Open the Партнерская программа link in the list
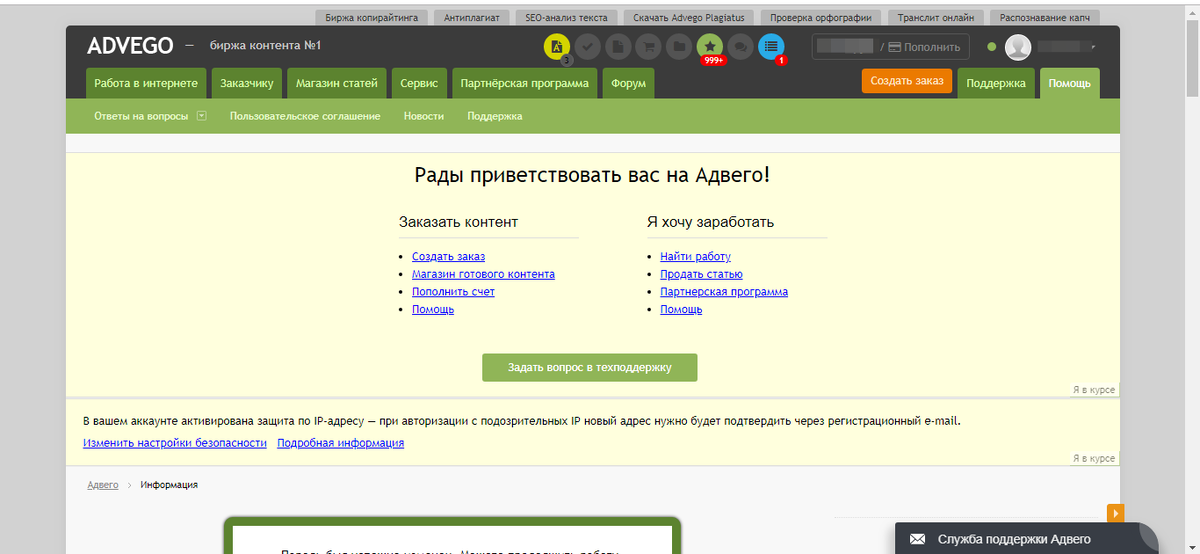This screenshot has height=554, width=1200. (724, 292)
